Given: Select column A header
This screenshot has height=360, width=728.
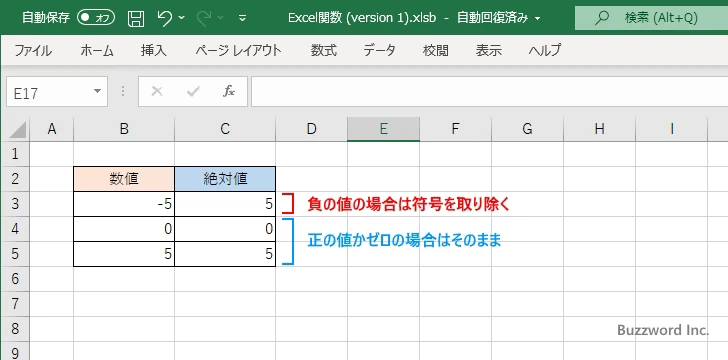Looking at the screenshot, I should pos(52,129).
